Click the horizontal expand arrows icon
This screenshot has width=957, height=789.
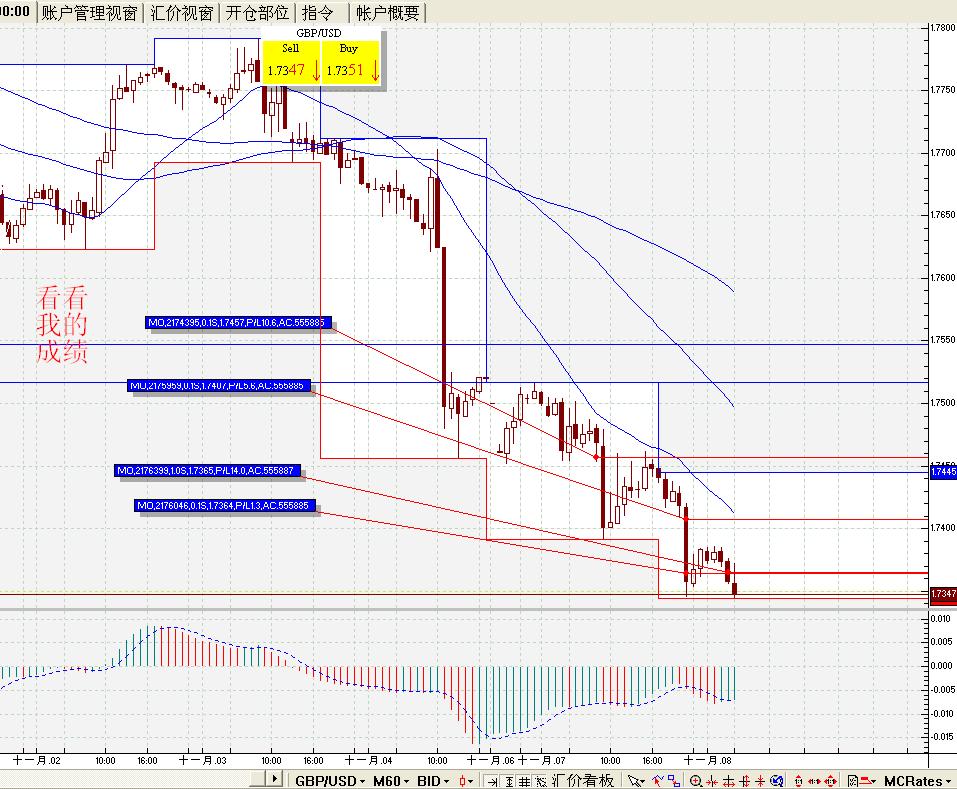pyautogui.click(x=728, y=780)
